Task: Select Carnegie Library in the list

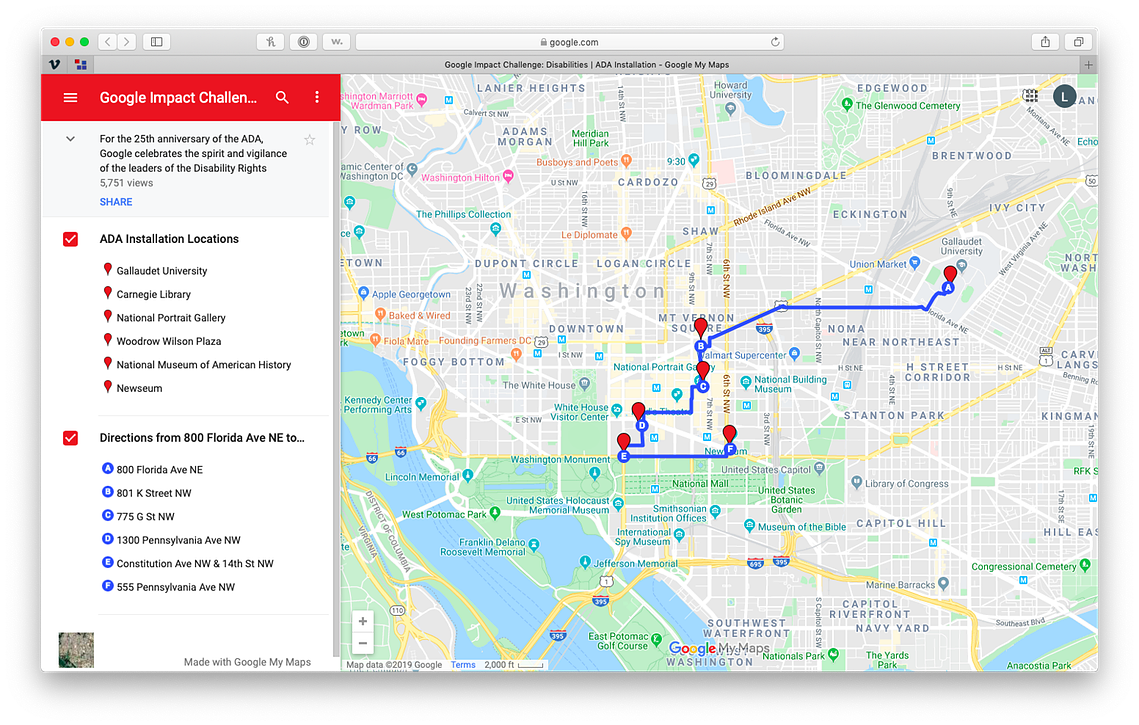Action: pos(153,294)
